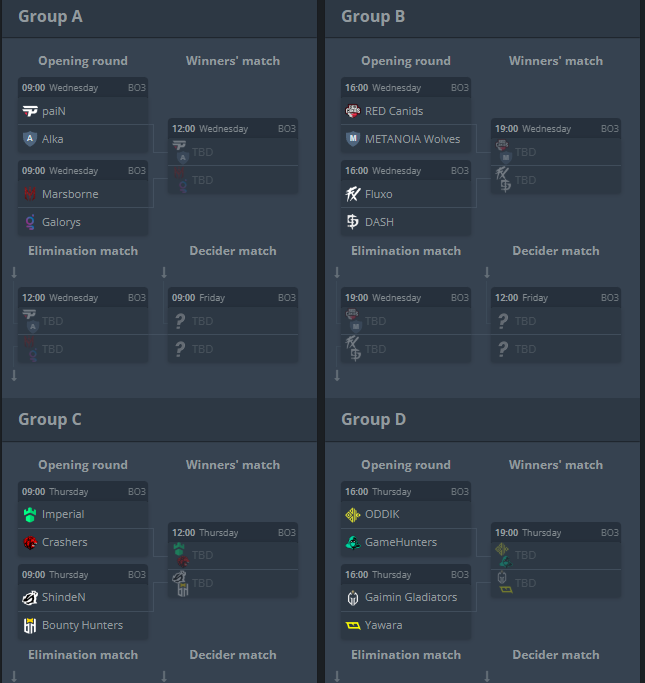
Task: Click top question mark in Group B decider
Action: tap(503, 321)
